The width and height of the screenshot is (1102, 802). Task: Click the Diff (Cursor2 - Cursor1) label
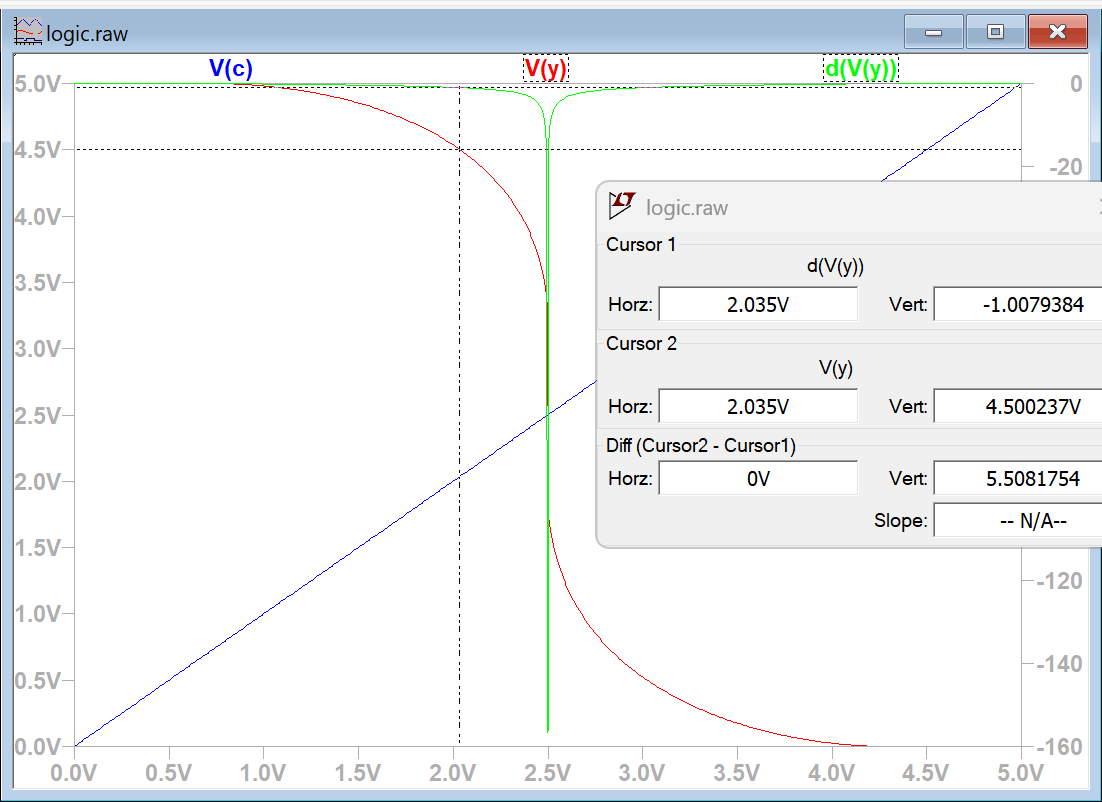pos(701,446)
